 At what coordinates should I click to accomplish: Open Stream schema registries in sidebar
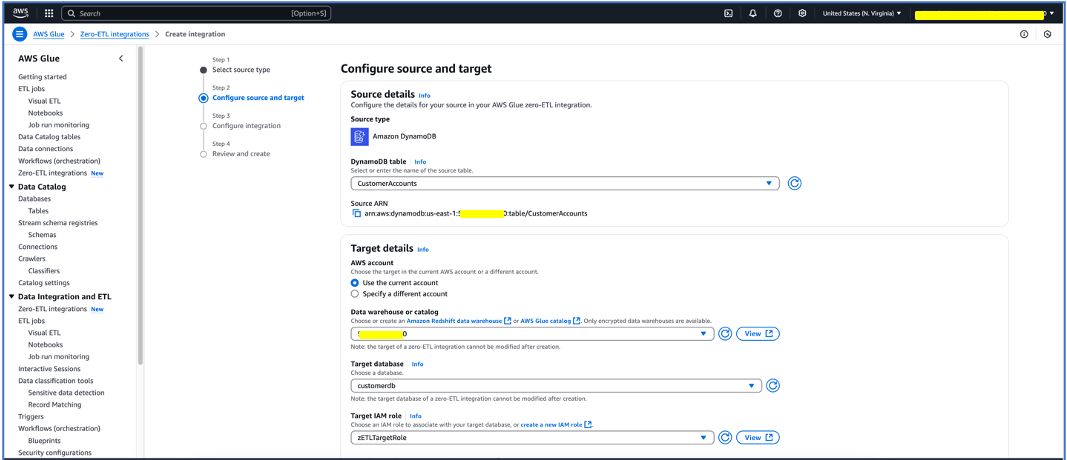click(58, 223)
